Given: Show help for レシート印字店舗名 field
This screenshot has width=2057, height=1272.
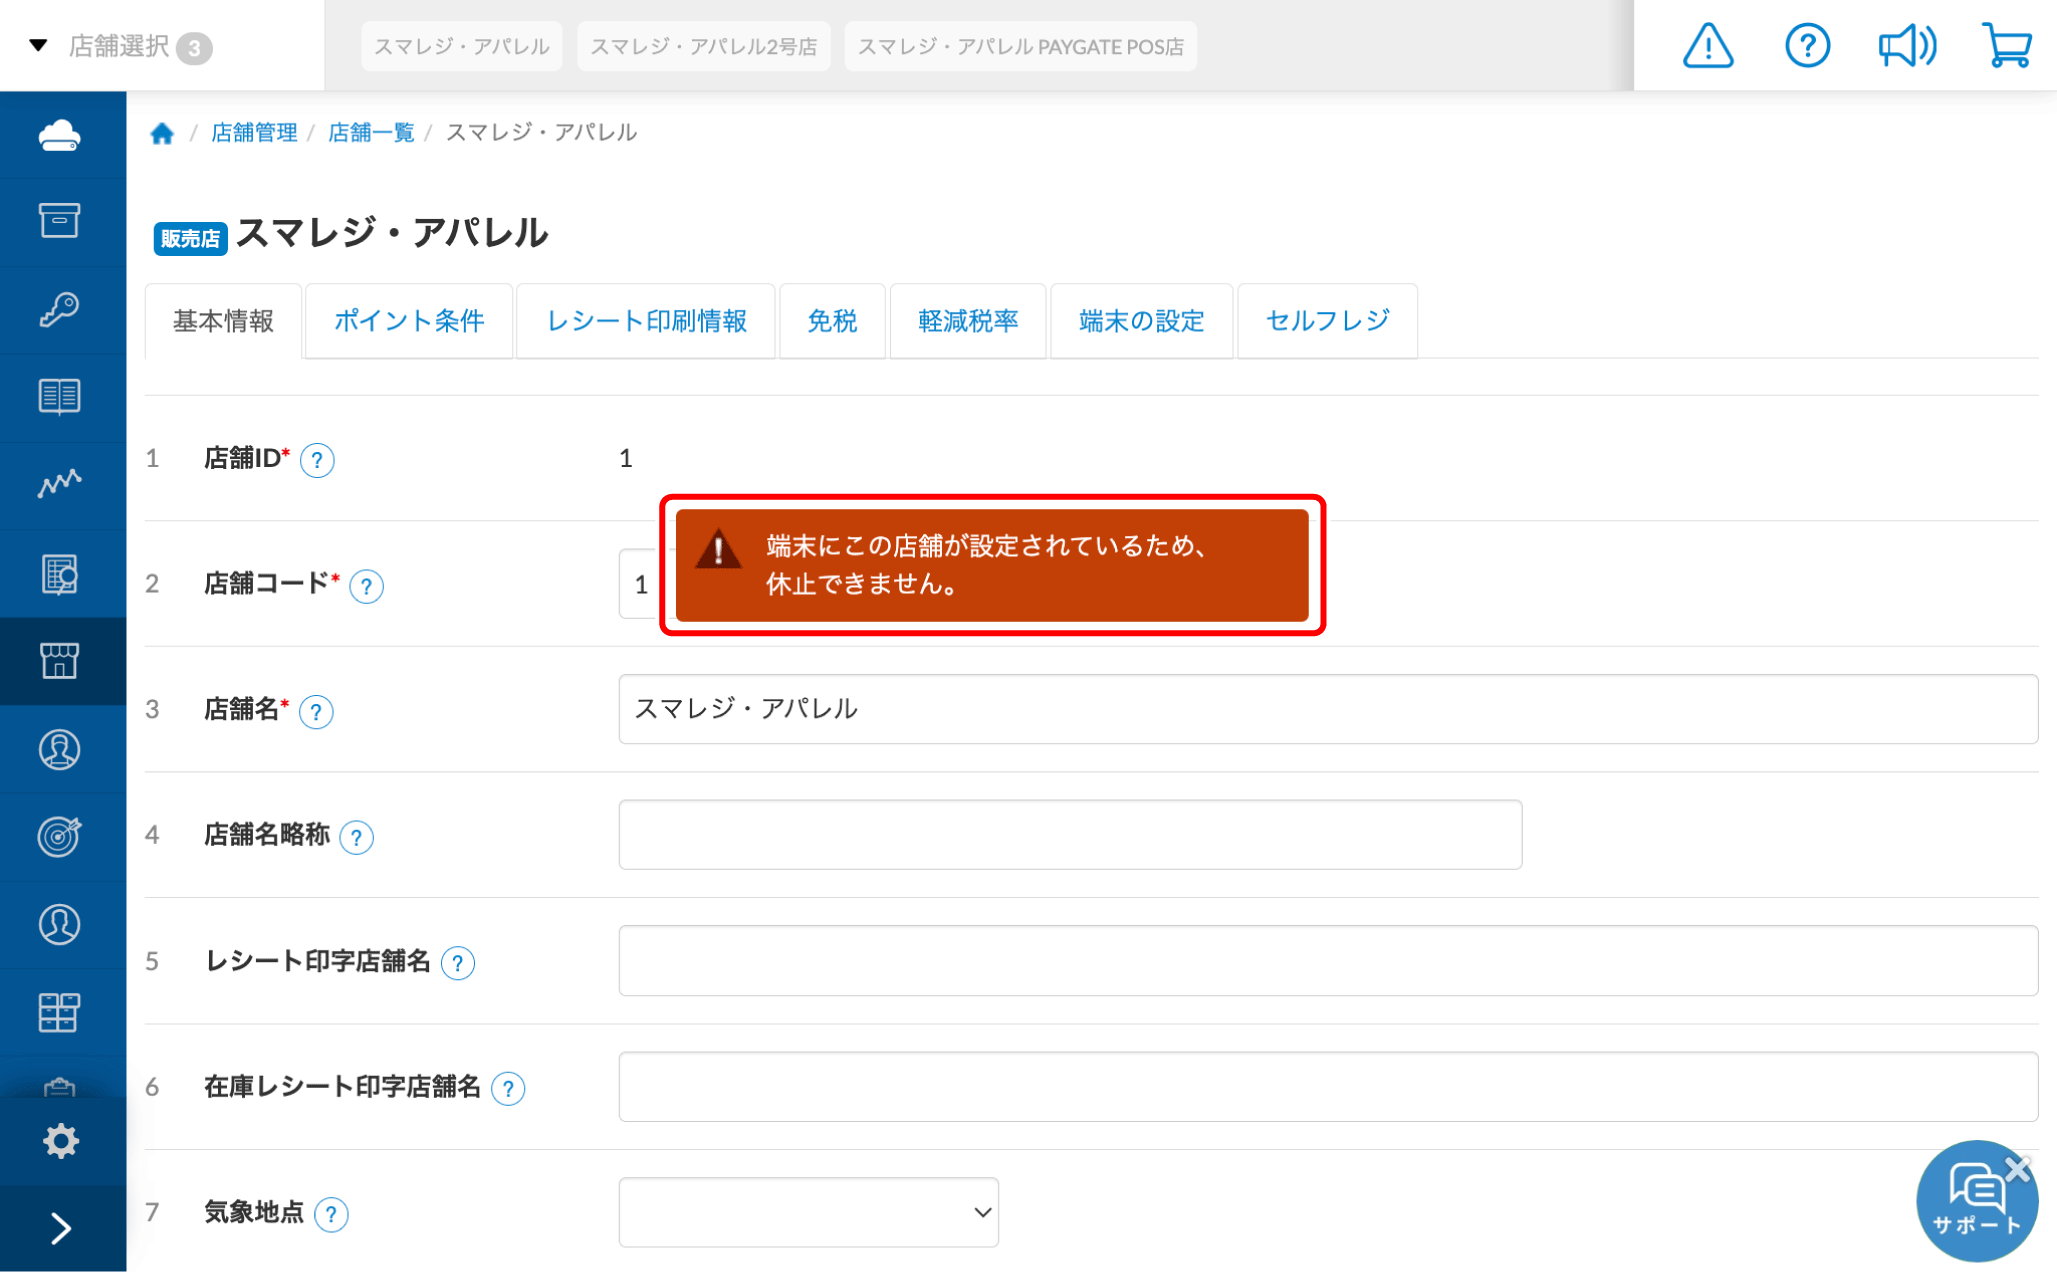Looking at the screenshot, I should point(457,963).
